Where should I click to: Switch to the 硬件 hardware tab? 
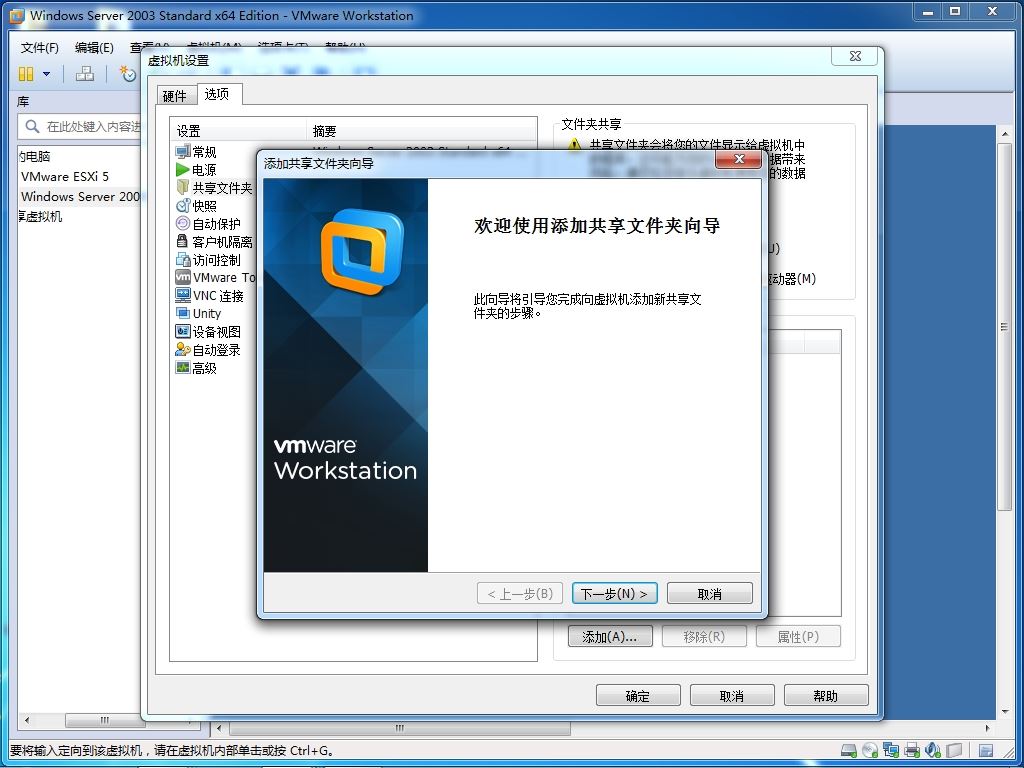175,96
